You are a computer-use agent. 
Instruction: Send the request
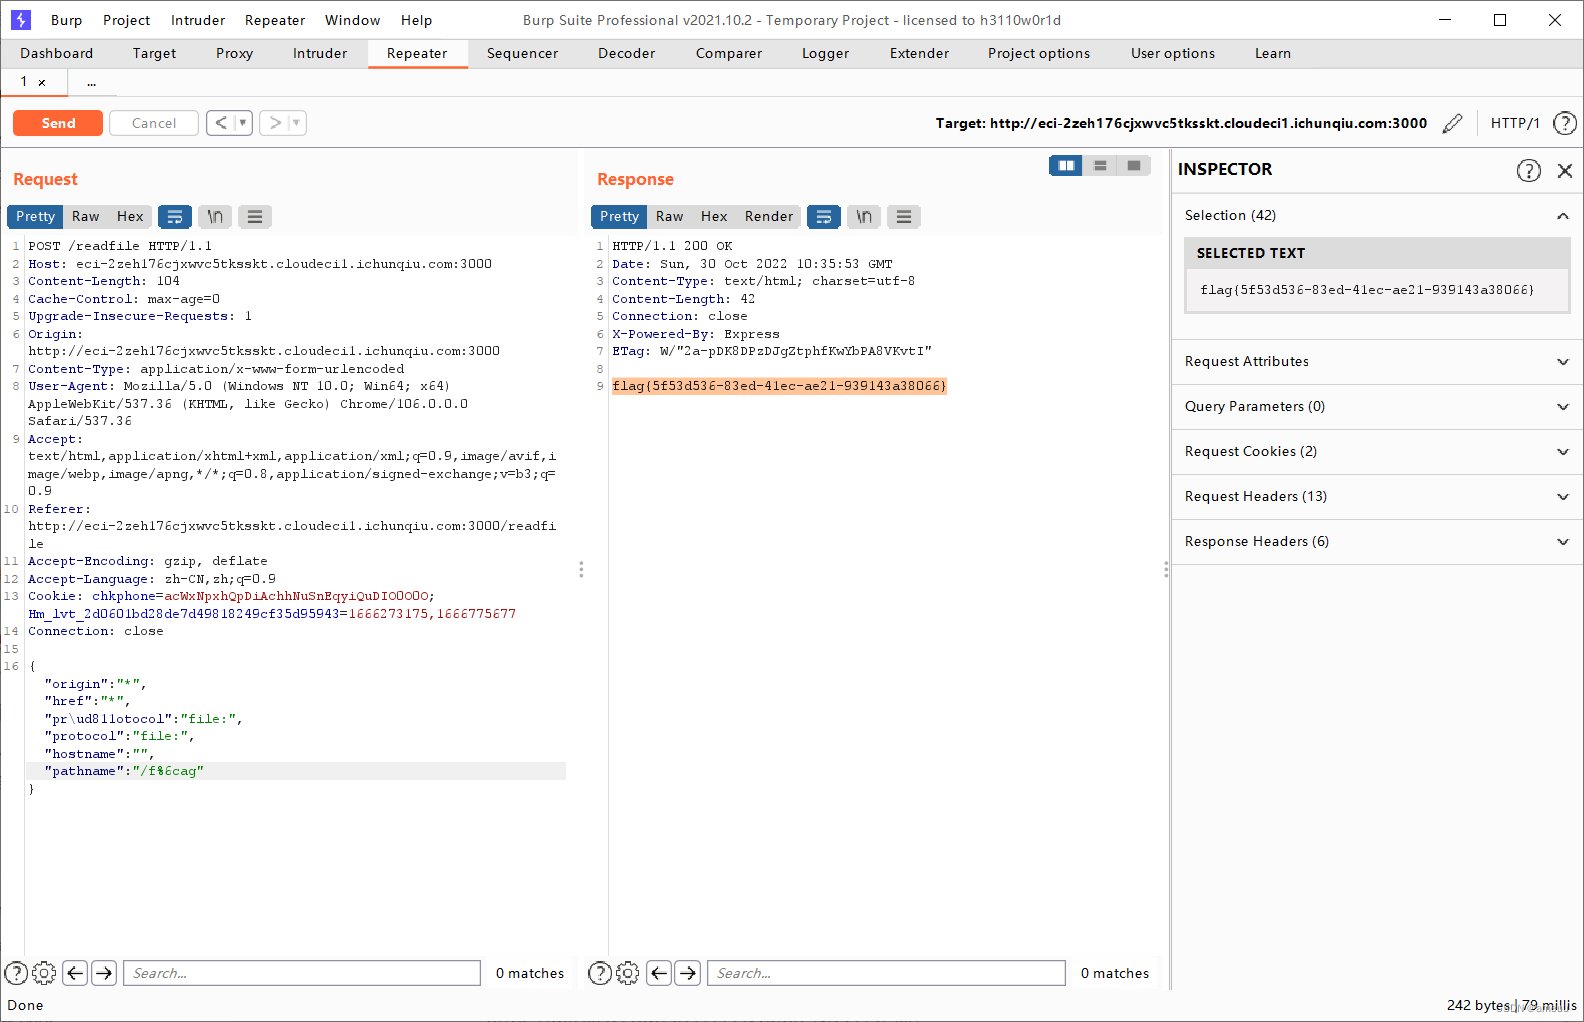click(58, 123)
